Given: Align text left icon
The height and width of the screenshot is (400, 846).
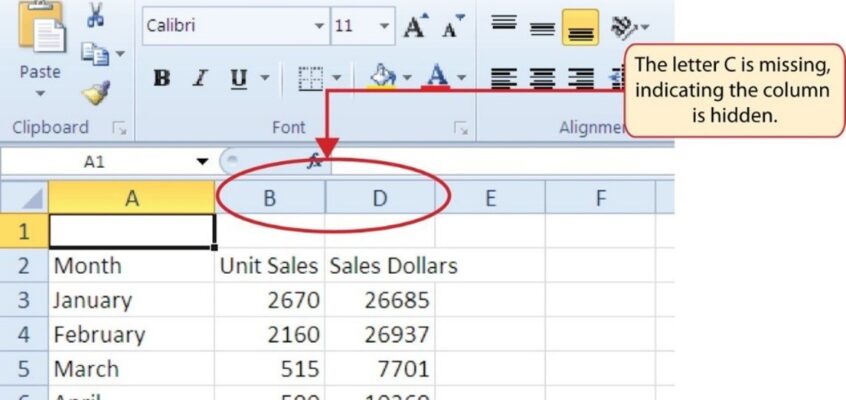Looking at the screenshot, I should pyautogui.click(x=504, y=78).
